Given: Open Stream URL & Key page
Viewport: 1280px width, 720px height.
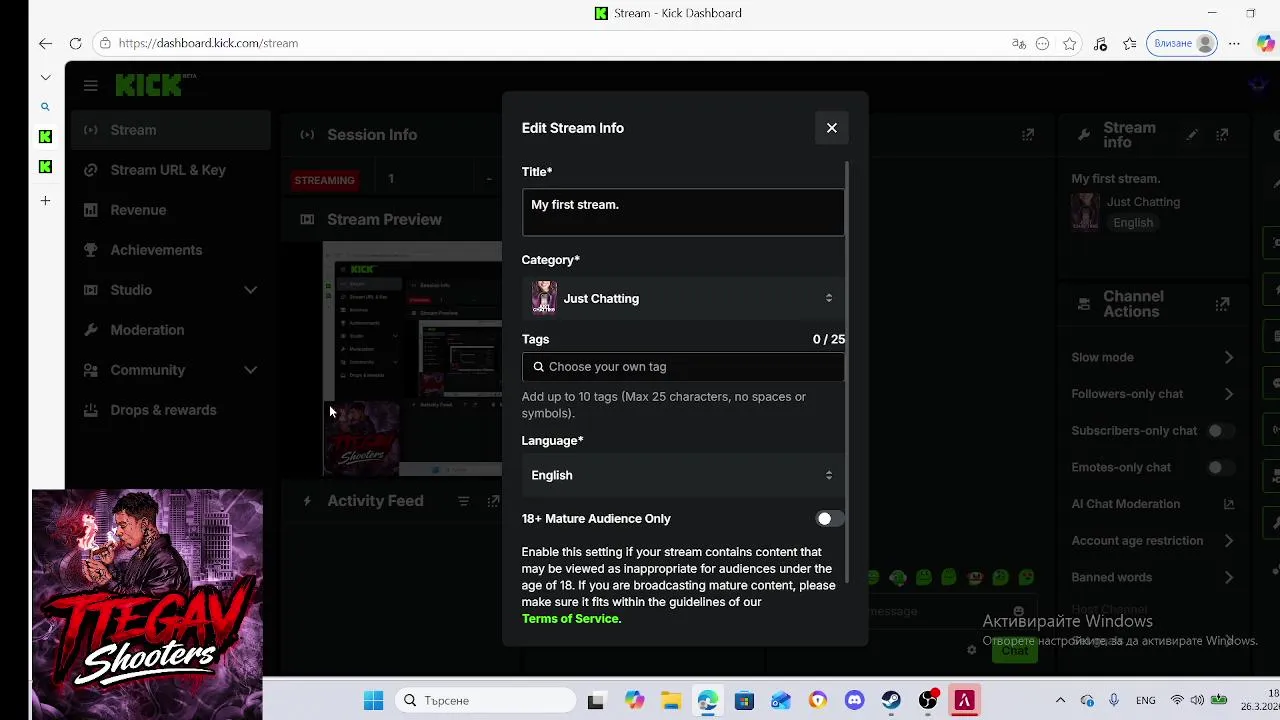Looking at the screenshot, I should click(x=168, y=170).
